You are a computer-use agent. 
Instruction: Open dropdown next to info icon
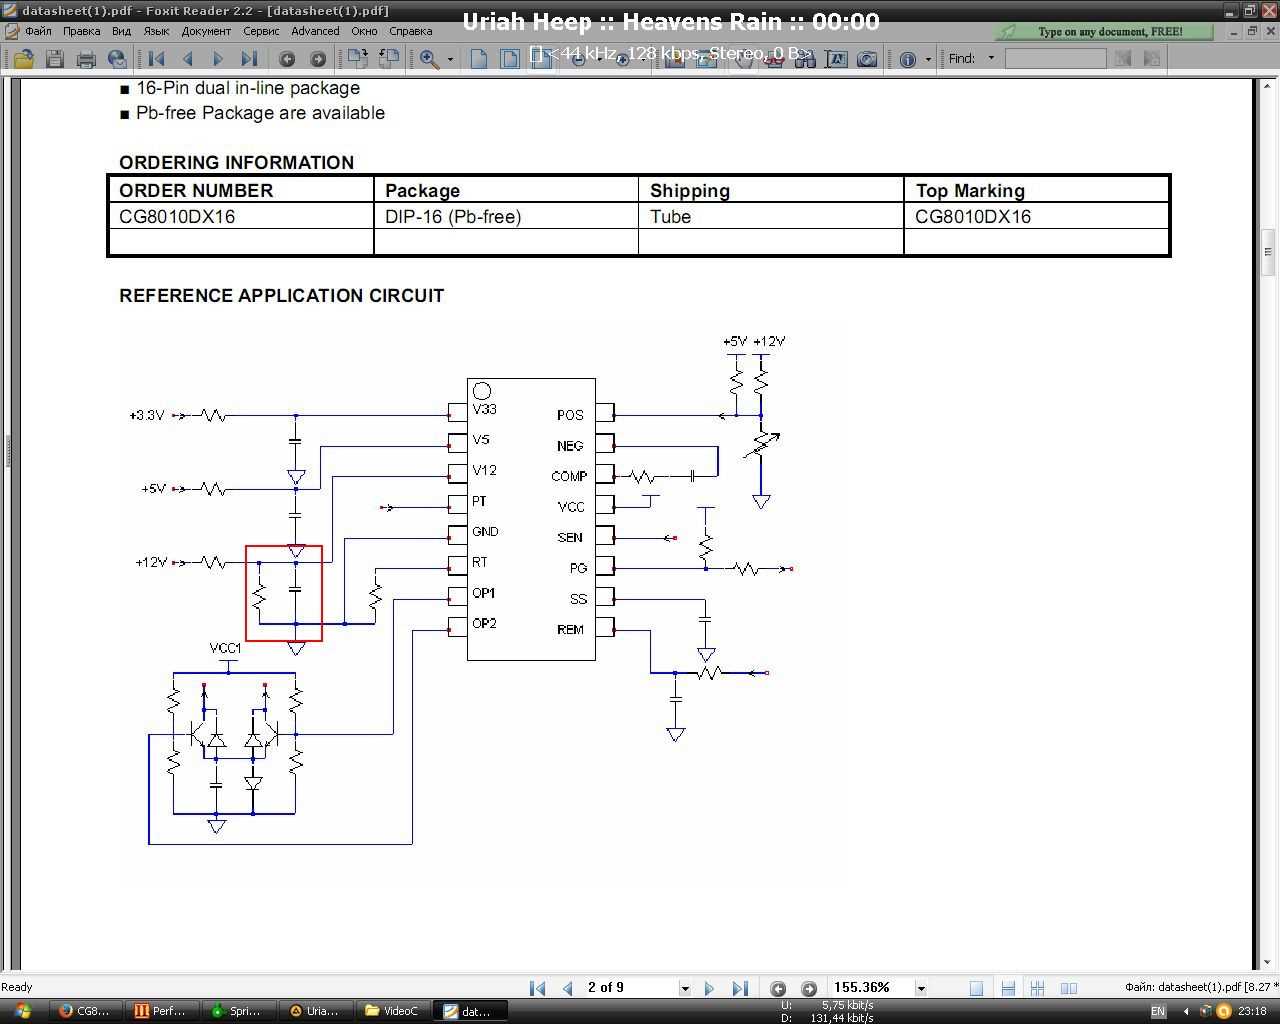point(928,59)
